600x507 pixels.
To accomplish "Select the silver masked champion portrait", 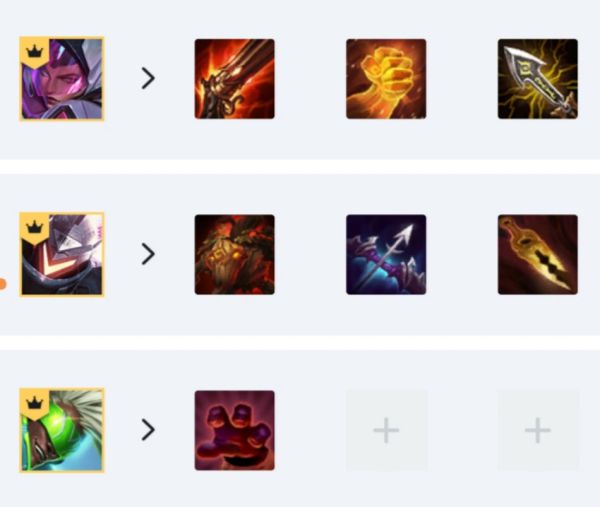I will click(62, 254).
